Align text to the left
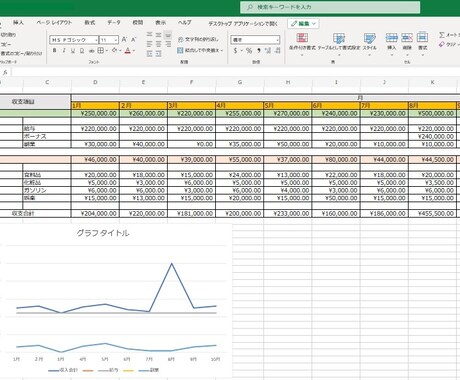The height and width of the screenshot is (380, 460). pyautogui.click(x=149, y=44)
